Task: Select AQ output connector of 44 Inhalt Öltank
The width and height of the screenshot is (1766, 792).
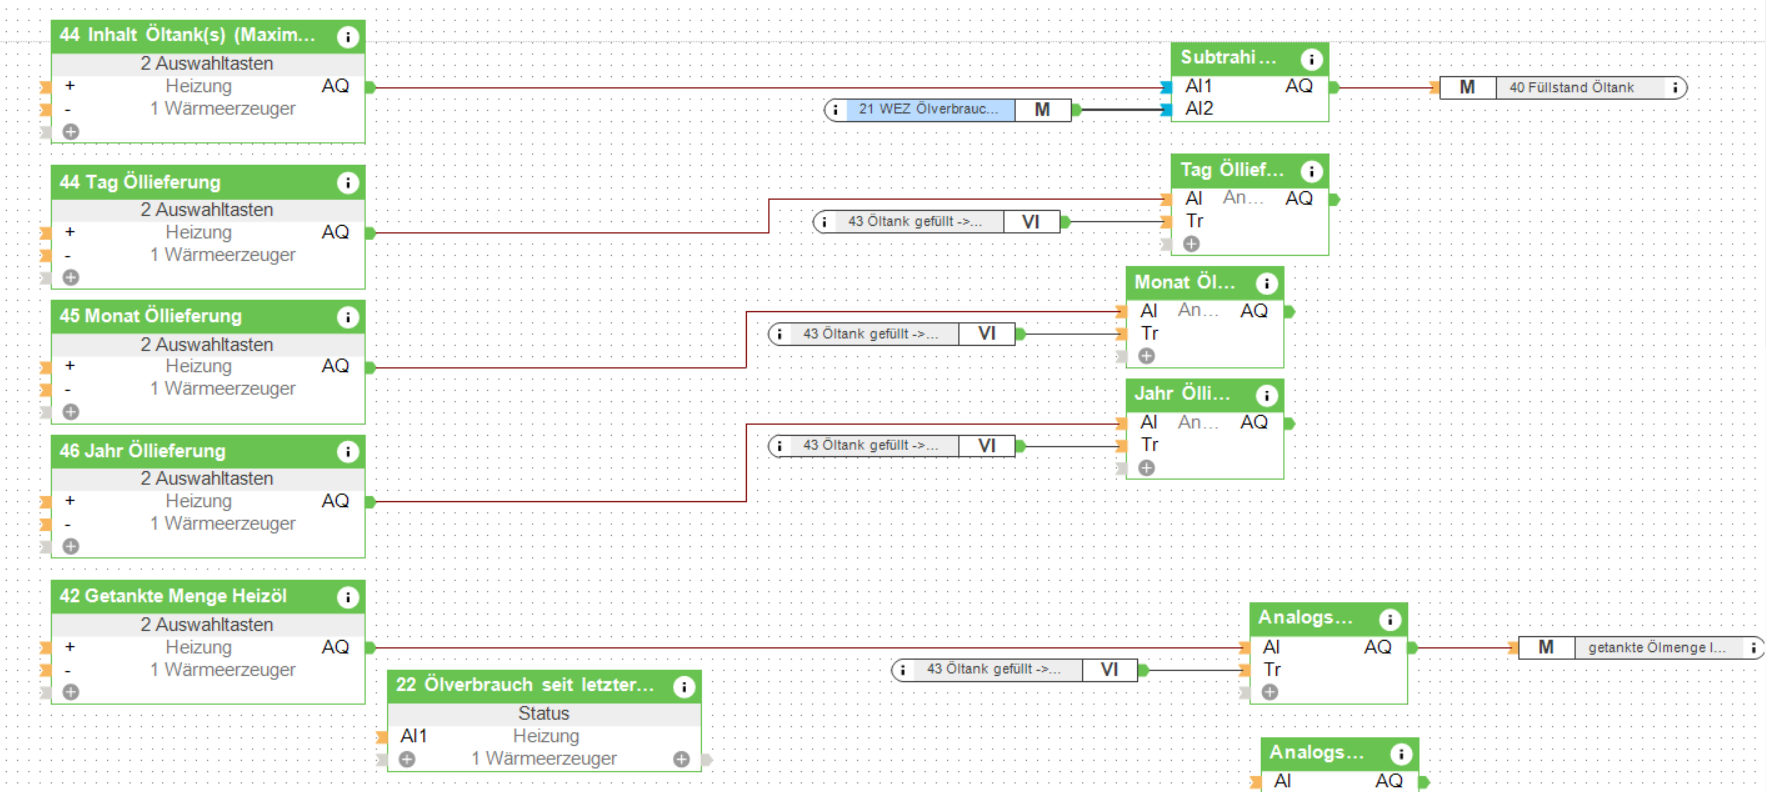Action: pos(370,87)
